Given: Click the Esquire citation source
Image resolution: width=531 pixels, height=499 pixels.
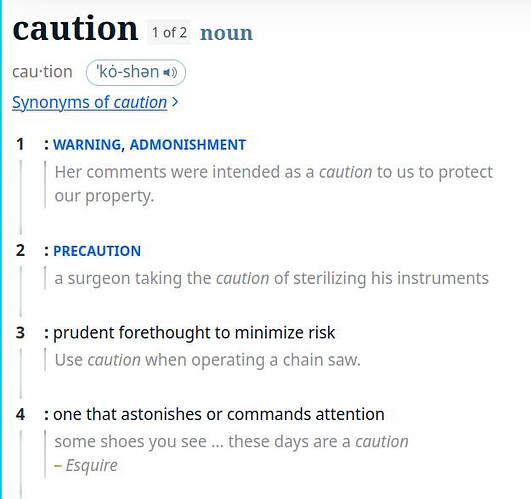Looking at the screenshot, I should coord(91,465).
